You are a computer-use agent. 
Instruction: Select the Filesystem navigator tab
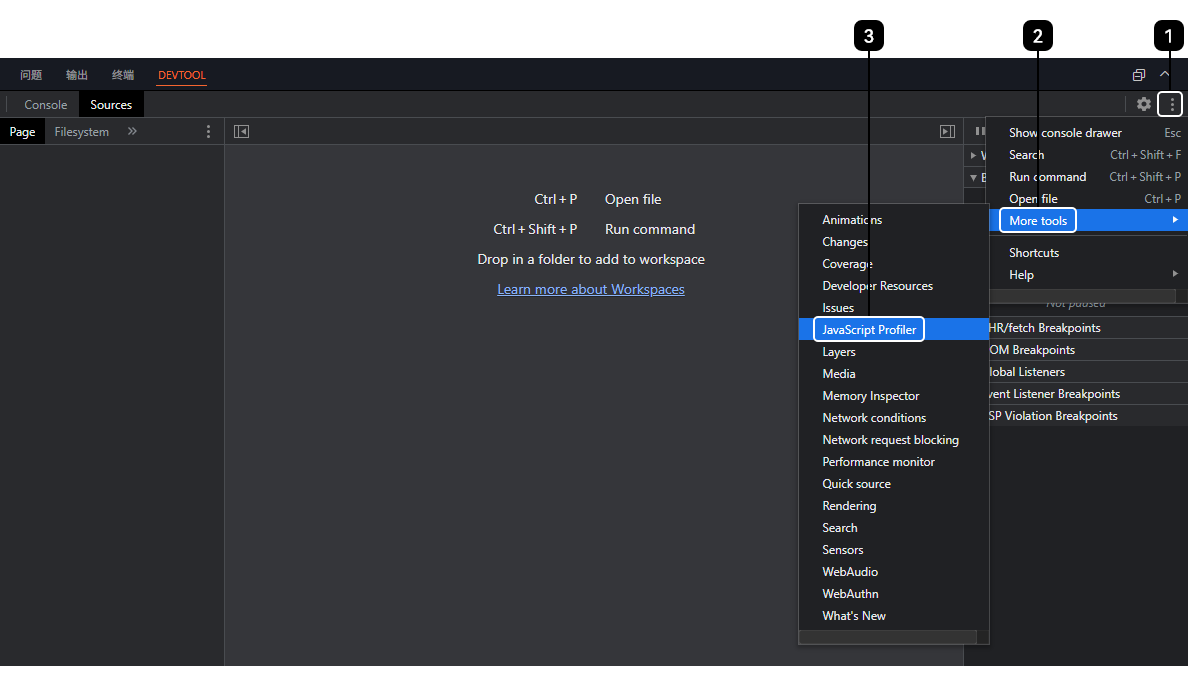pyautogui.click(x=82, y=132)
